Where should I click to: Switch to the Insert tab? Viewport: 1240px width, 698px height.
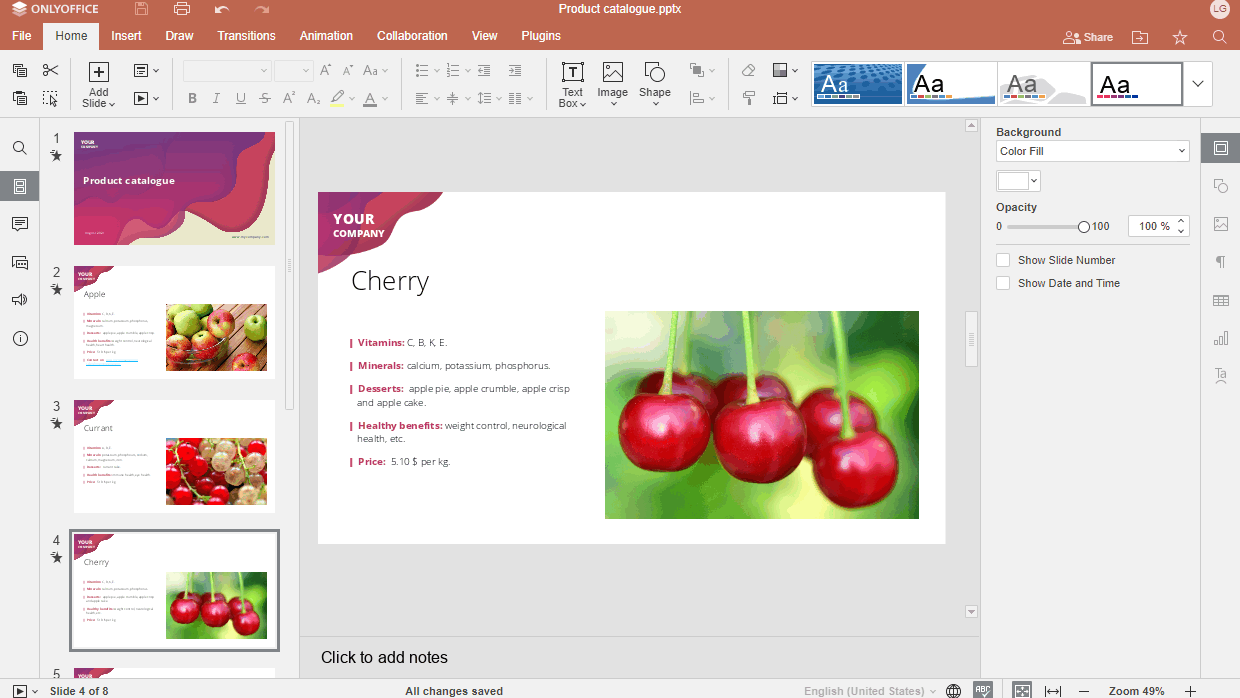[x=126, y=36]
